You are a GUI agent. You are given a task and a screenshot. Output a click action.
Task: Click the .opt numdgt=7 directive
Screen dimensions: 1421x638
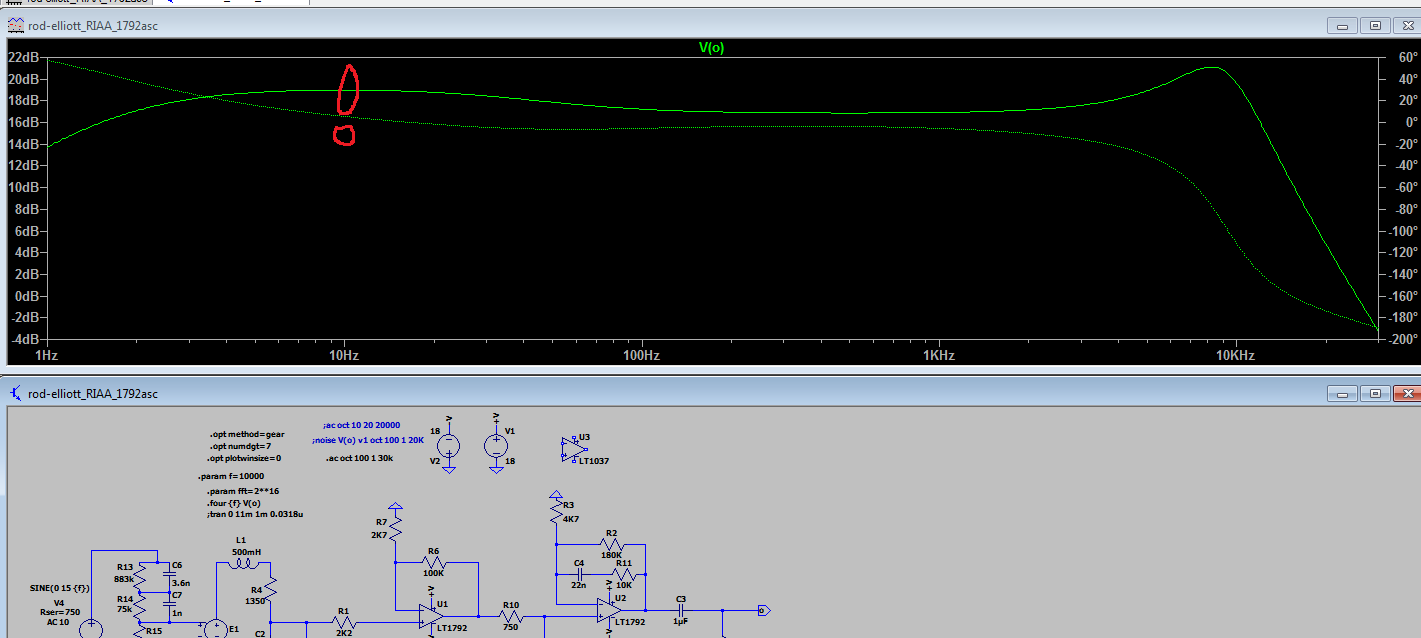(x=240, y=446)
